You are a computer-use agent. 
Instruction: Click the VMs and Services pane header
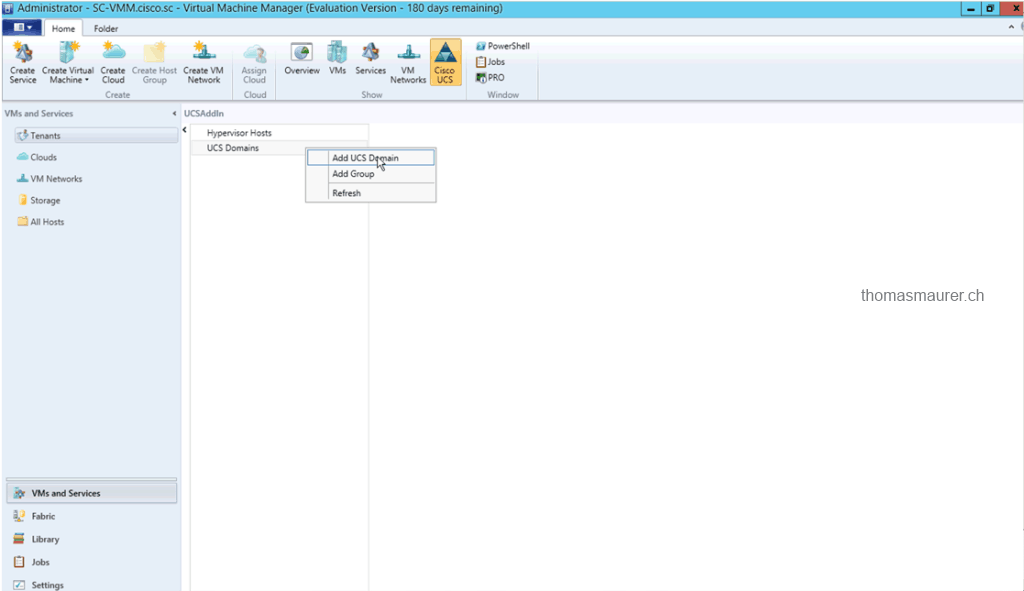pyautogui.click(x=39, y=114)
